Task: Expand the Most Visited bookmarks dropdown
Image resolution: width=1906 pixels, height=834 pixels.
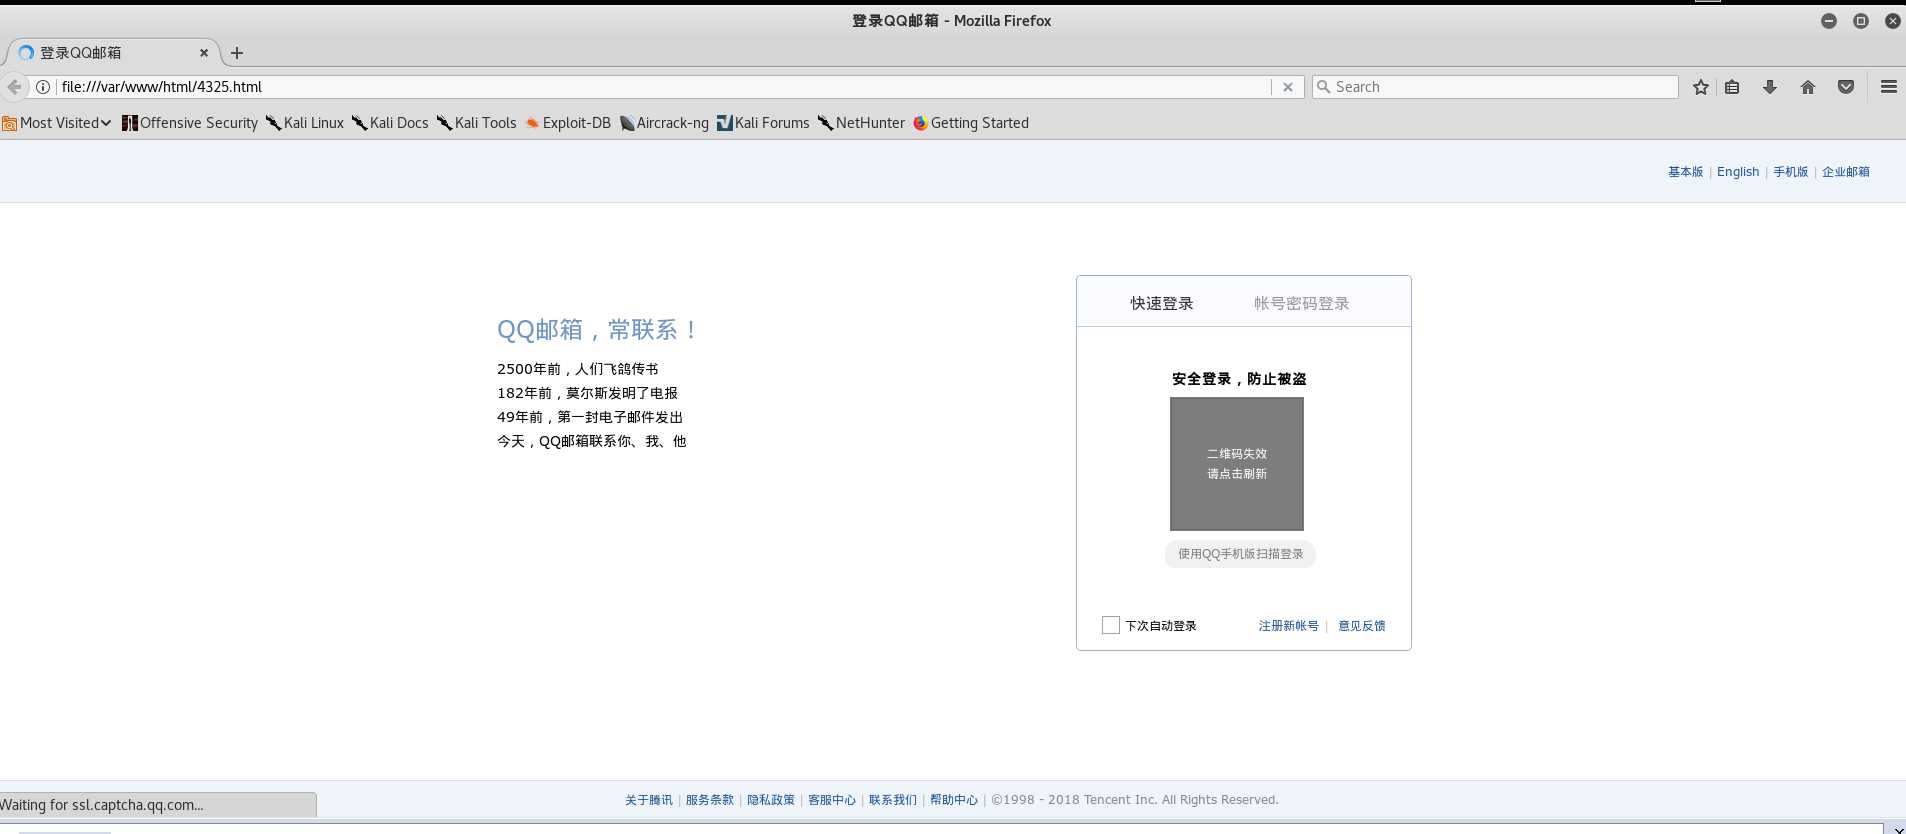Action: (x=57, y=123)
